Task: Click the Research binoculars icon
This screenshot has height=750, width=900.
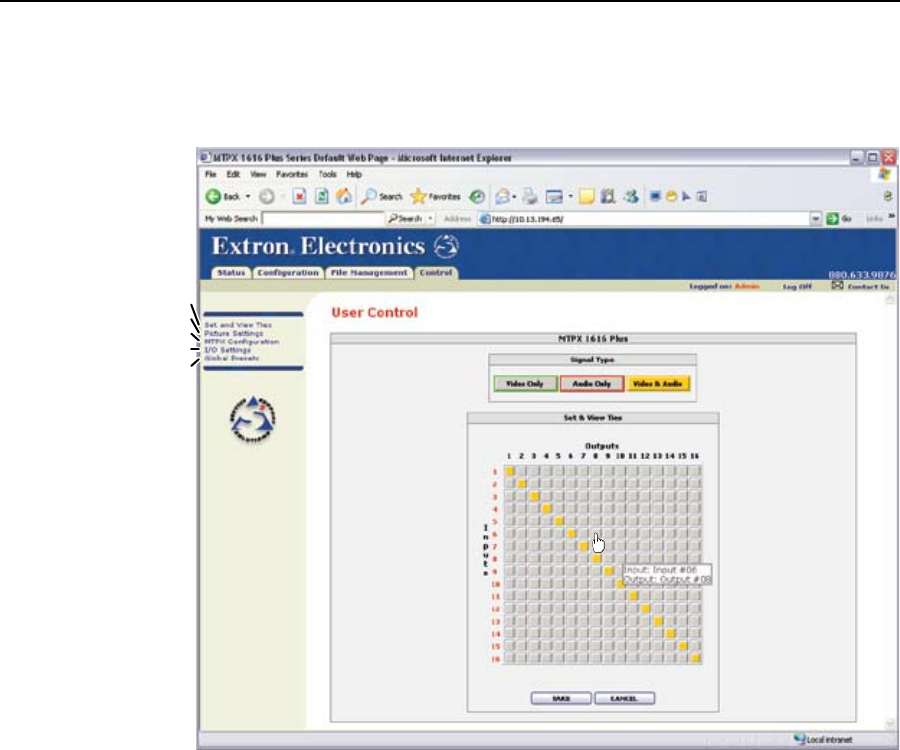Action: point(608,196)
